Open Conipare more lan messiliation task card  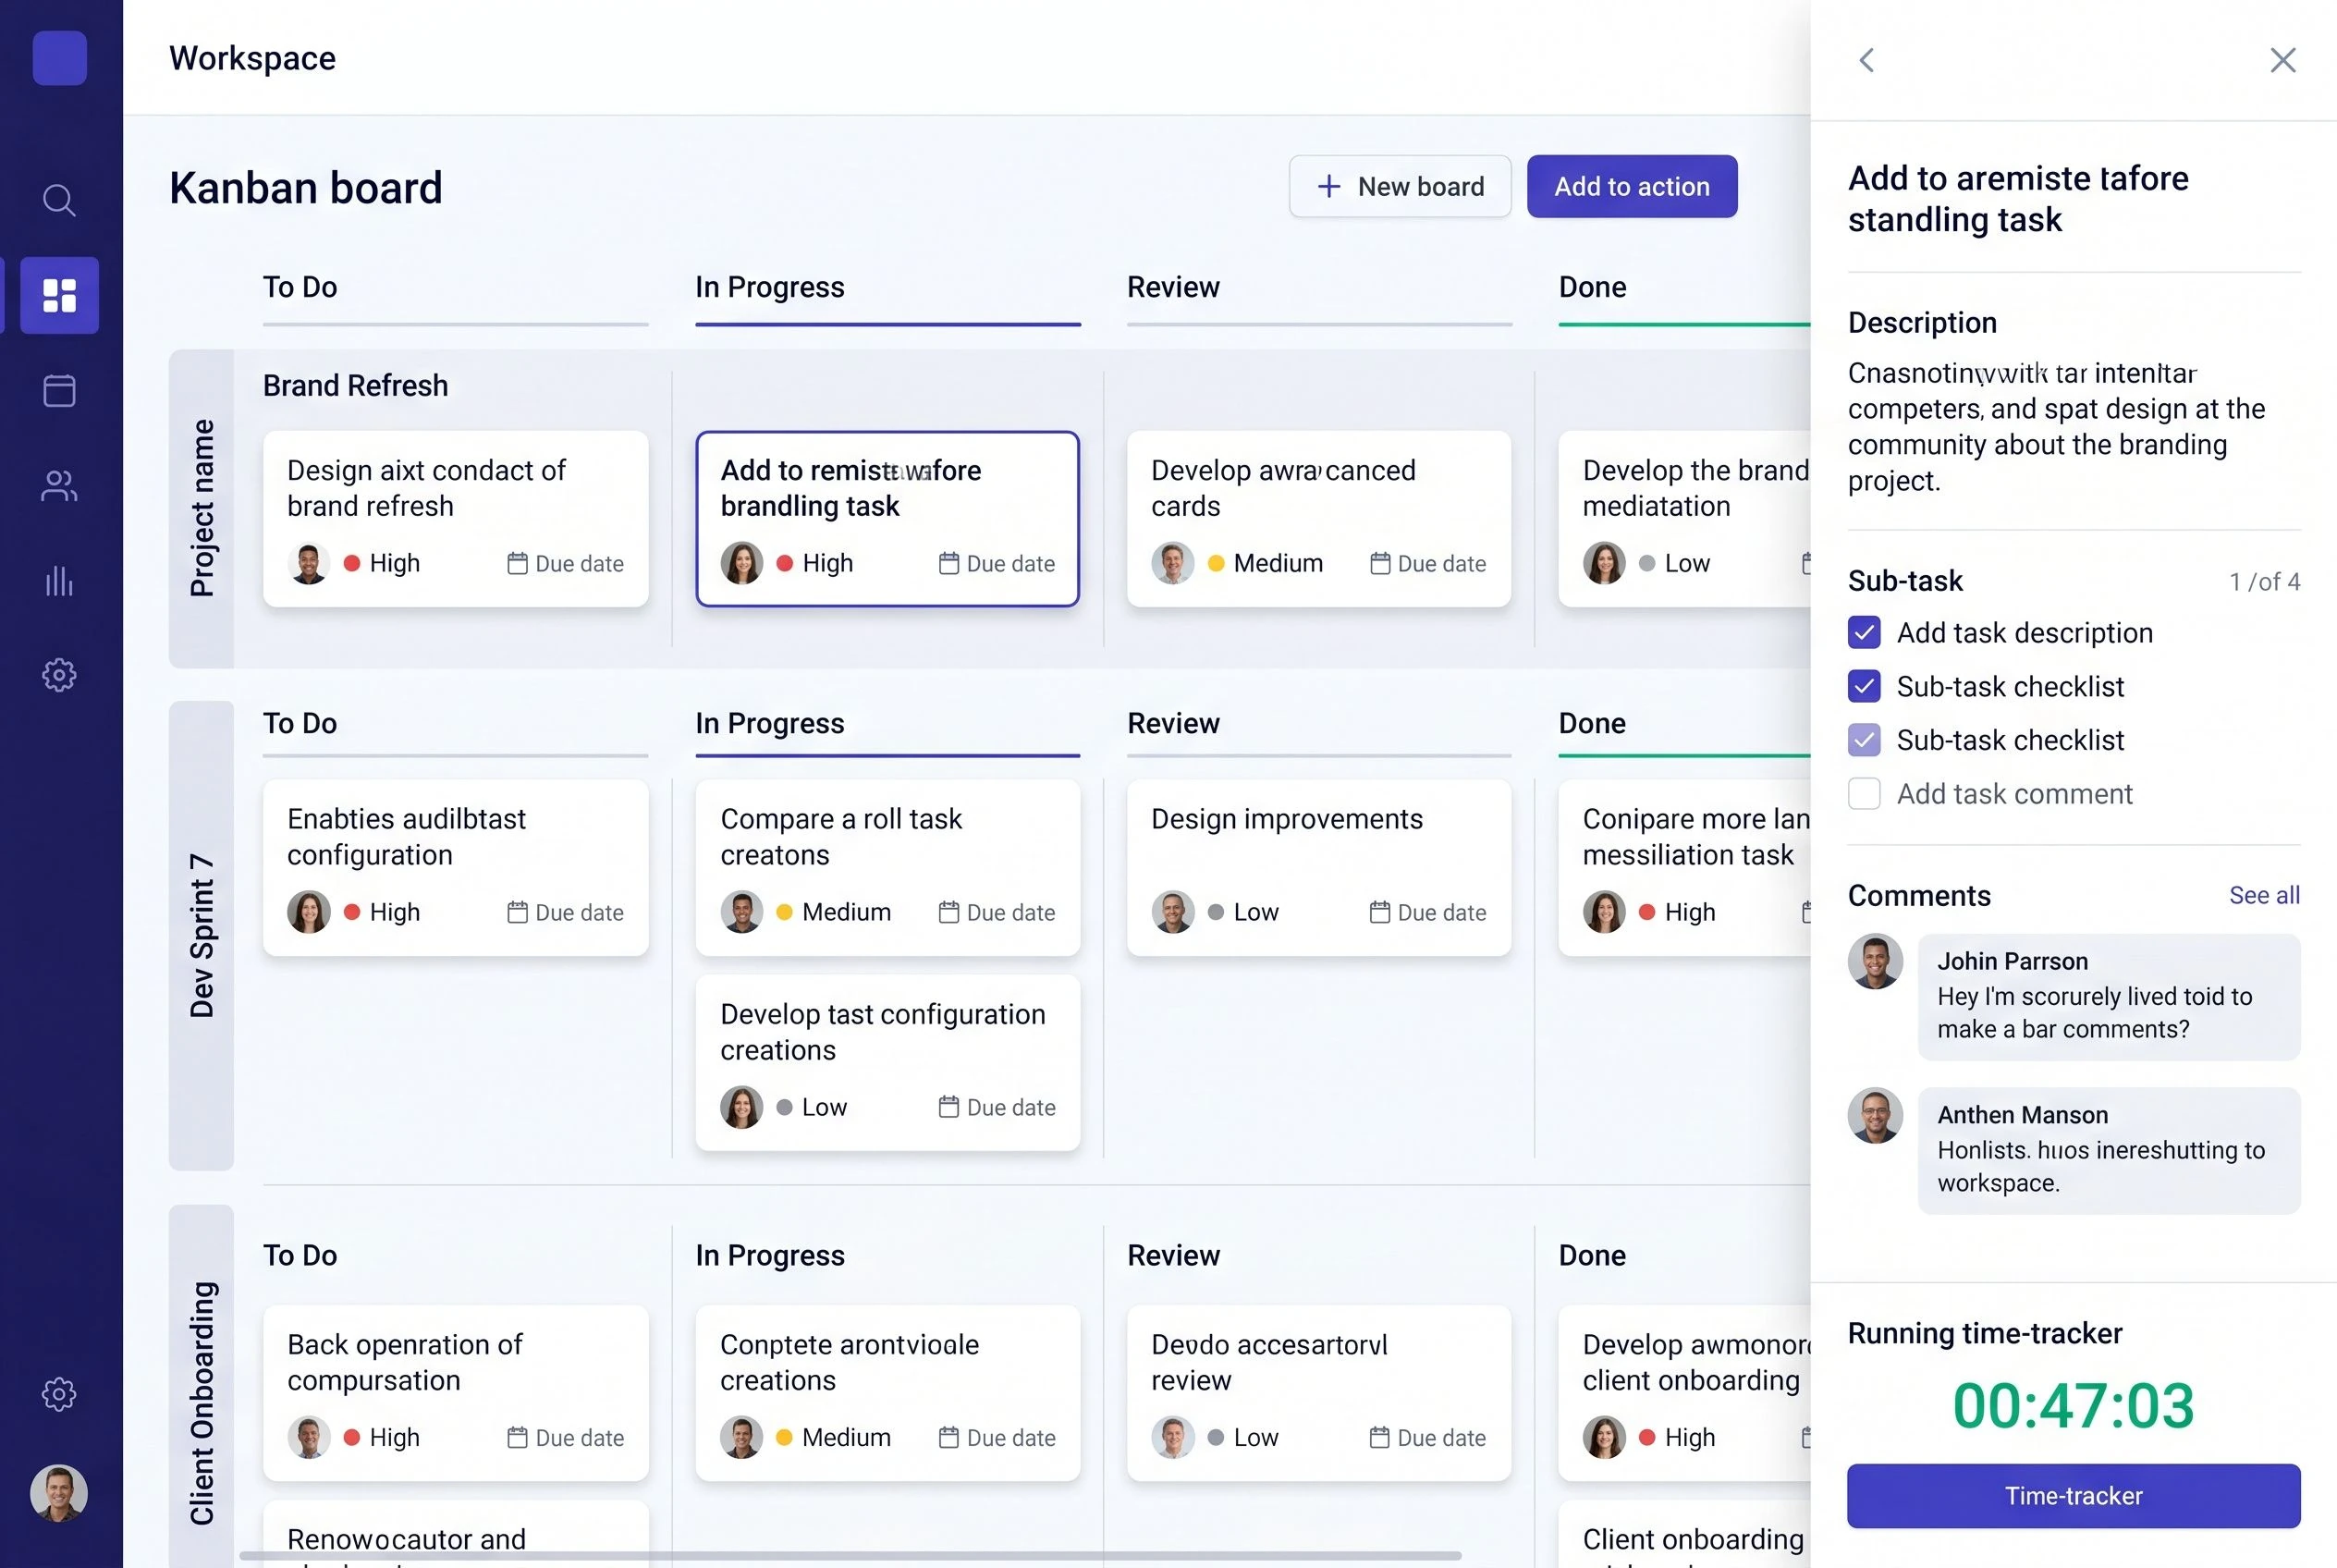coord(1684,867)
